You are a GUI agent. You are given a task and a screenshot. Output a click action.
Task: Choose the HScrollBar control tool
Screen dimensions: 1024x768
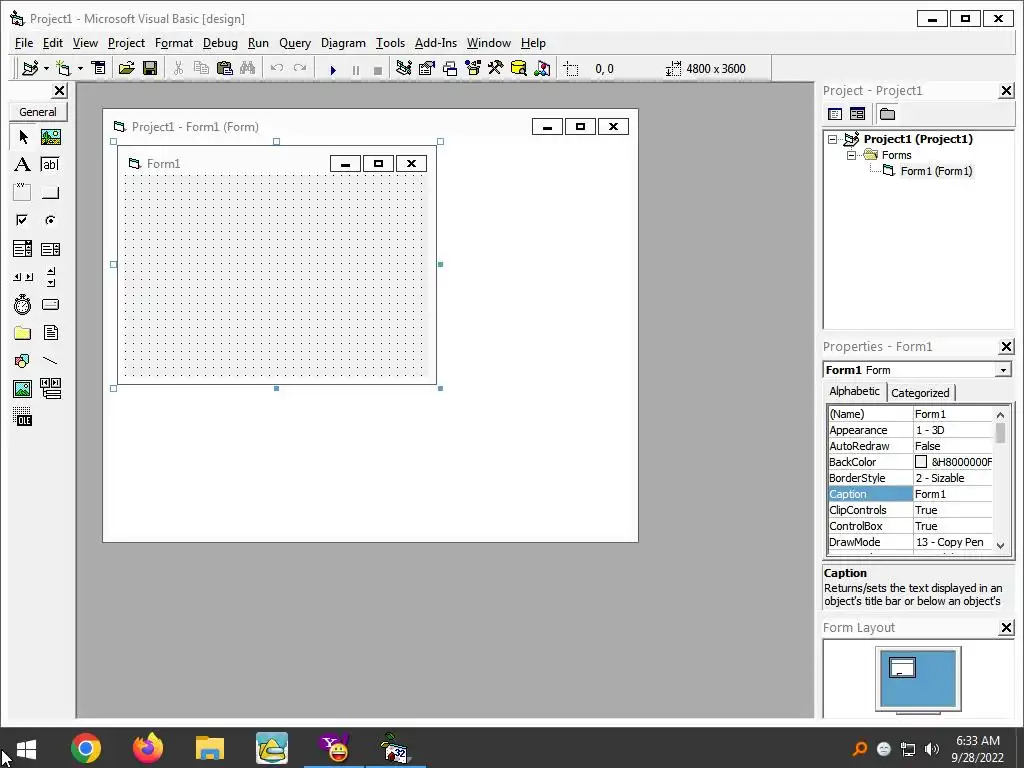click(23, 277)
